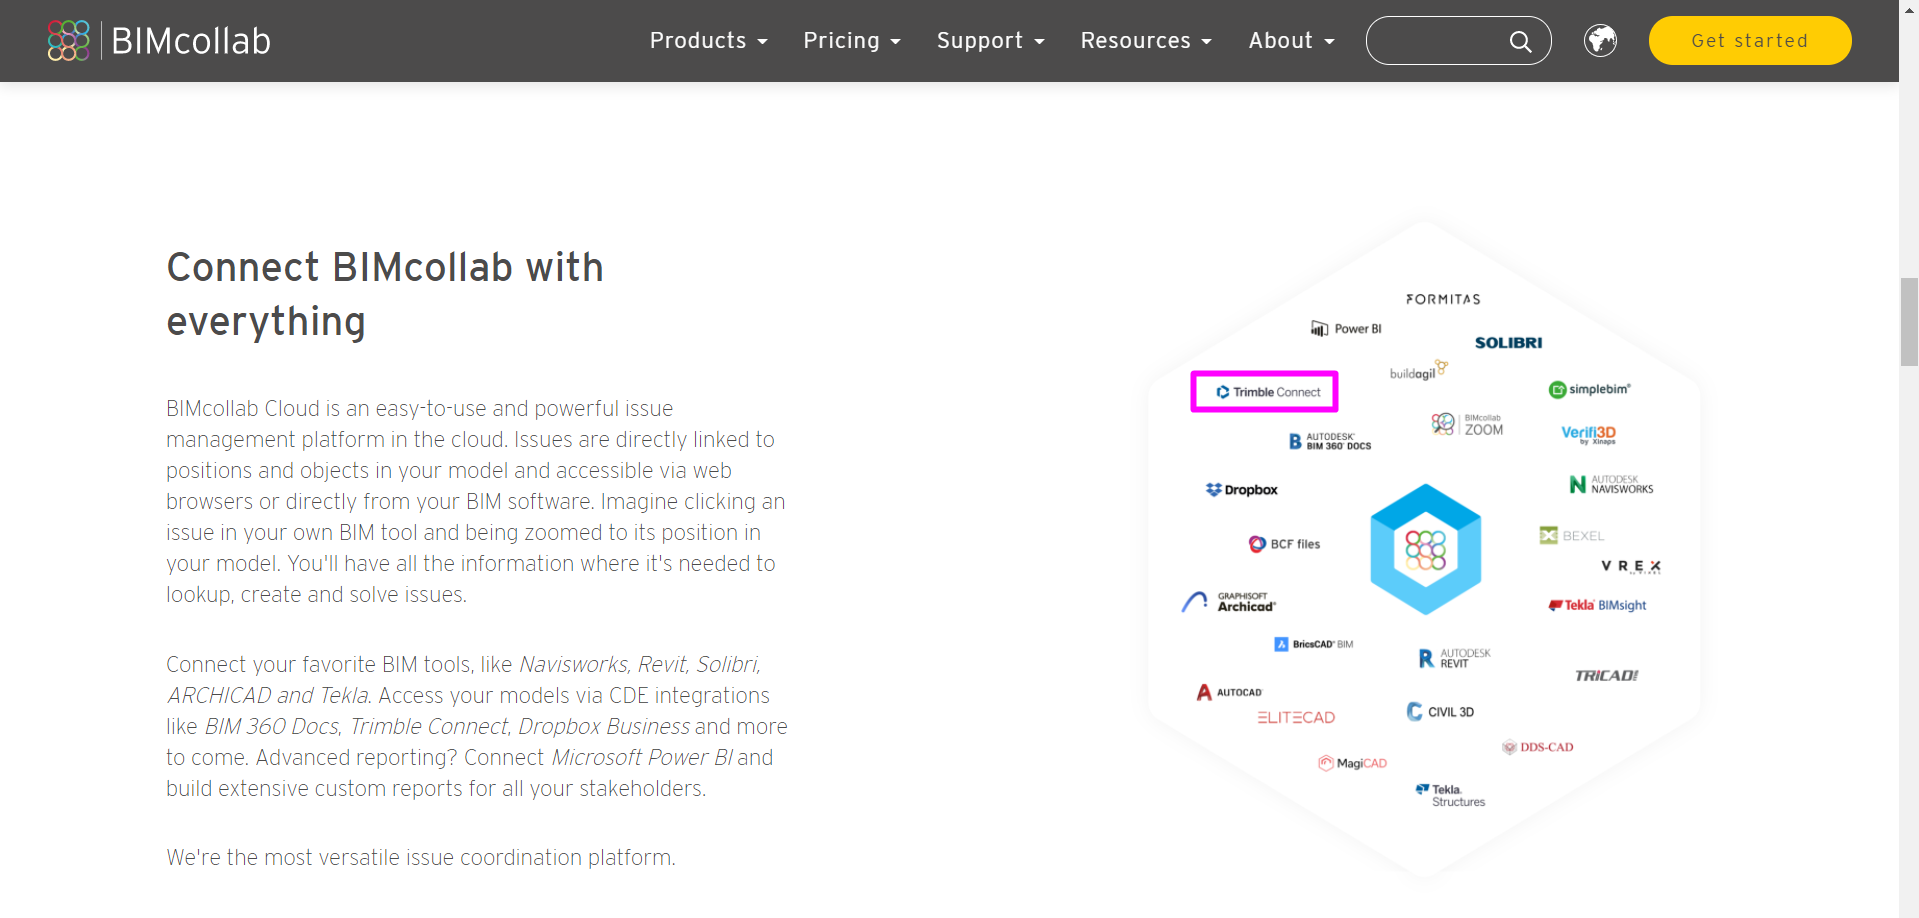Click the Solibri logo
The image size is (1919, 918).
click(1508, 343)
